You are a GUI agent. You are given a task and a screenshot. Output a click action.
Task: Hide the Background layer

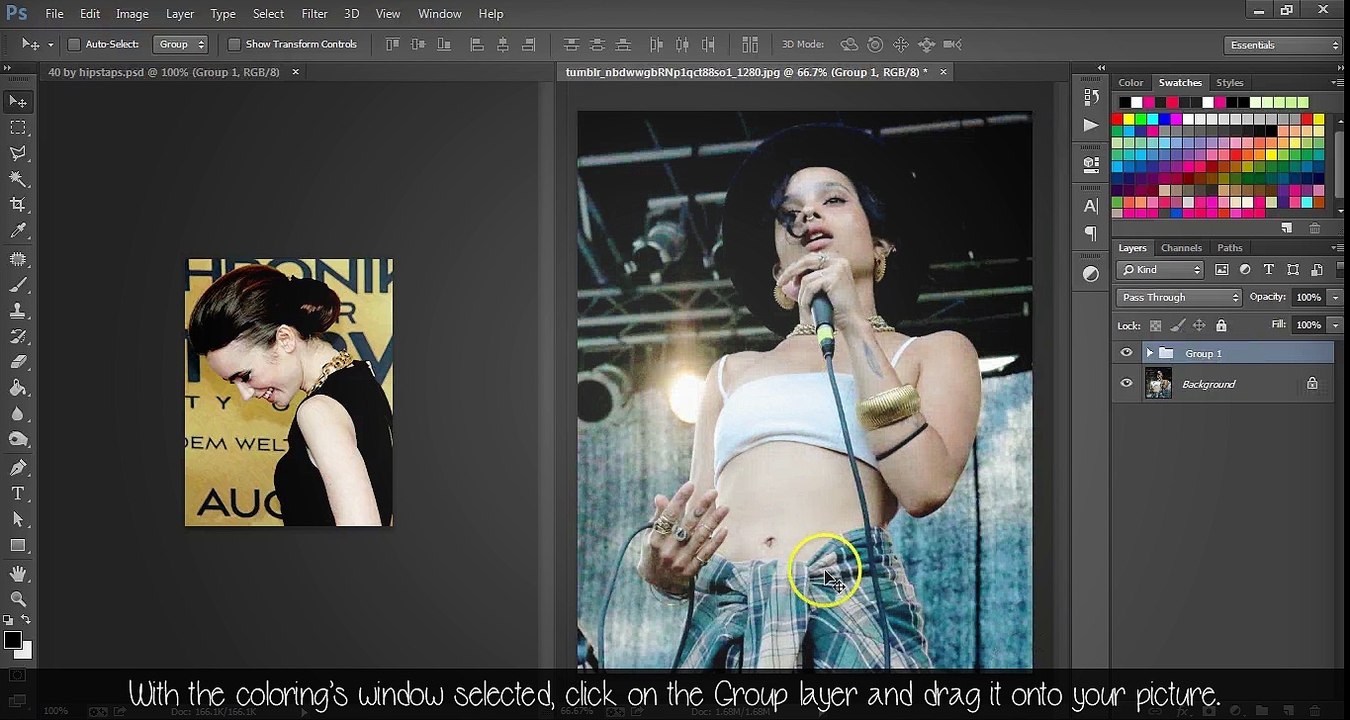click(x=1127, y=384)
